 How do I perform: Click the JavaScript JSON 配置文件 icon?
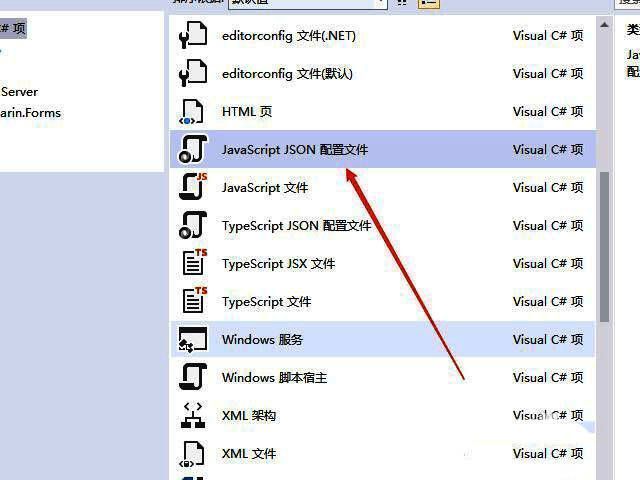tap(191, 150)
